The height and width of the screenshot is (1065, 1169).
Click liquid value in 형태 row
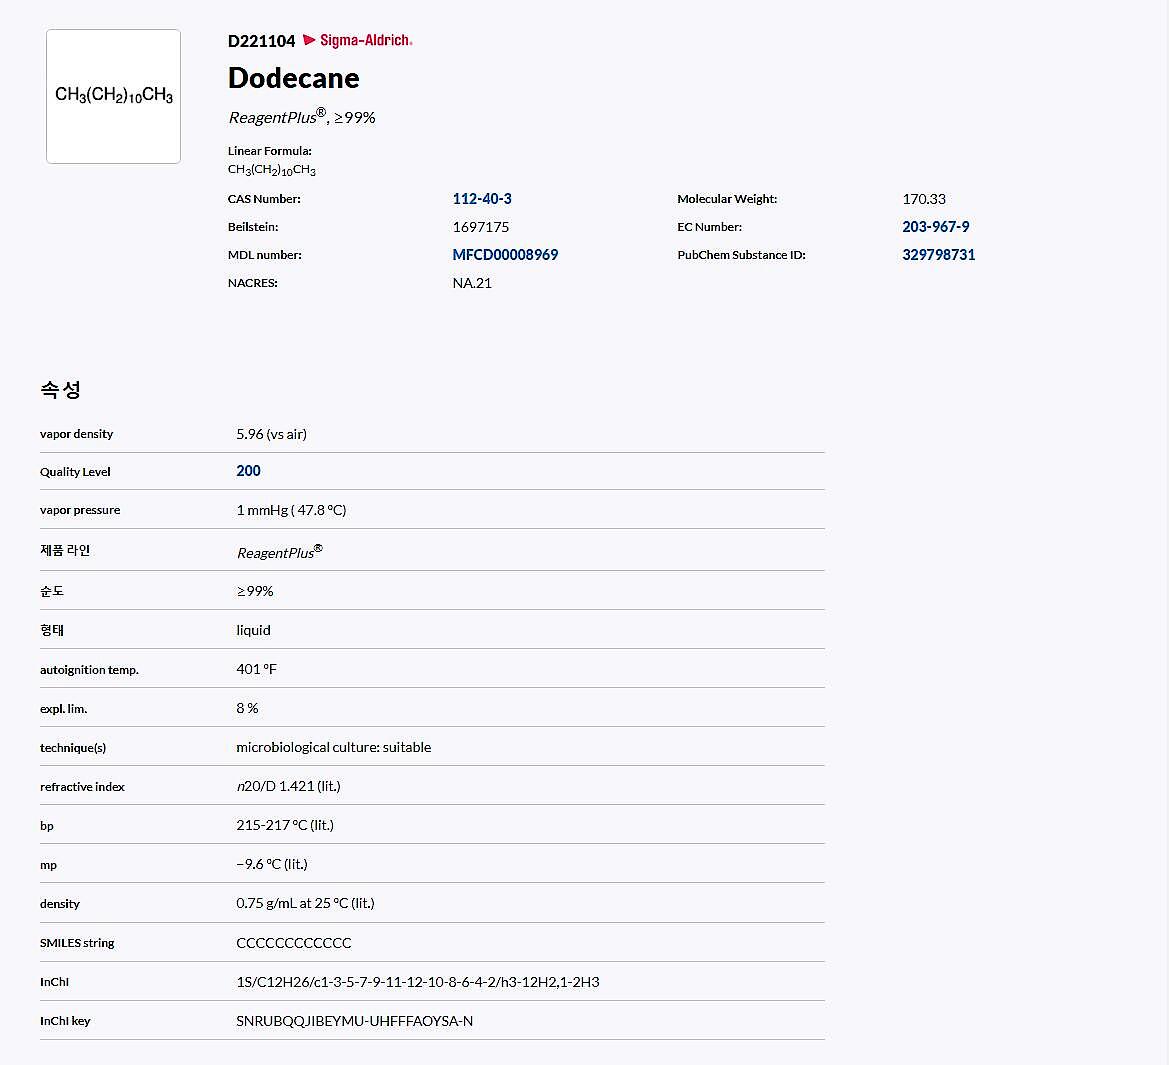253,630
